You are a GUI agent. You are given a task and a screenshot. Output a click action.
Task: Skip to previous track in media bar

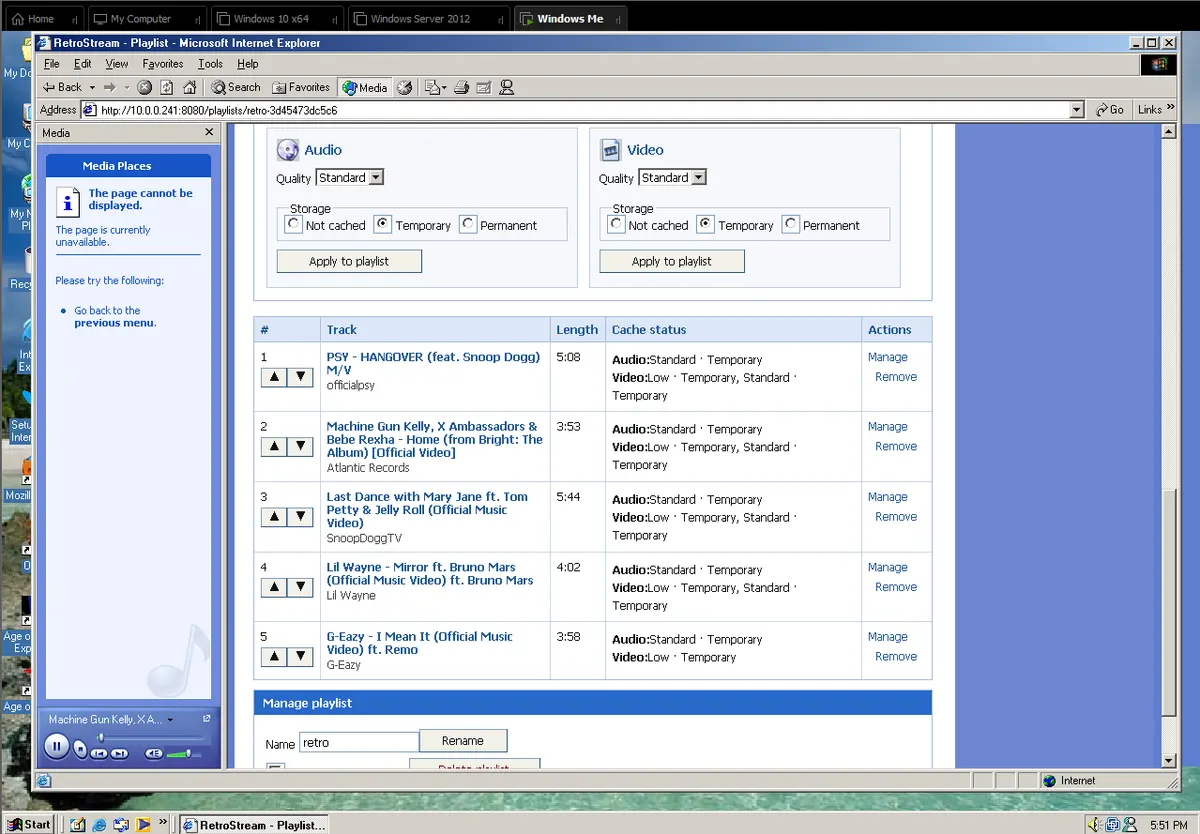pos(100,753)
